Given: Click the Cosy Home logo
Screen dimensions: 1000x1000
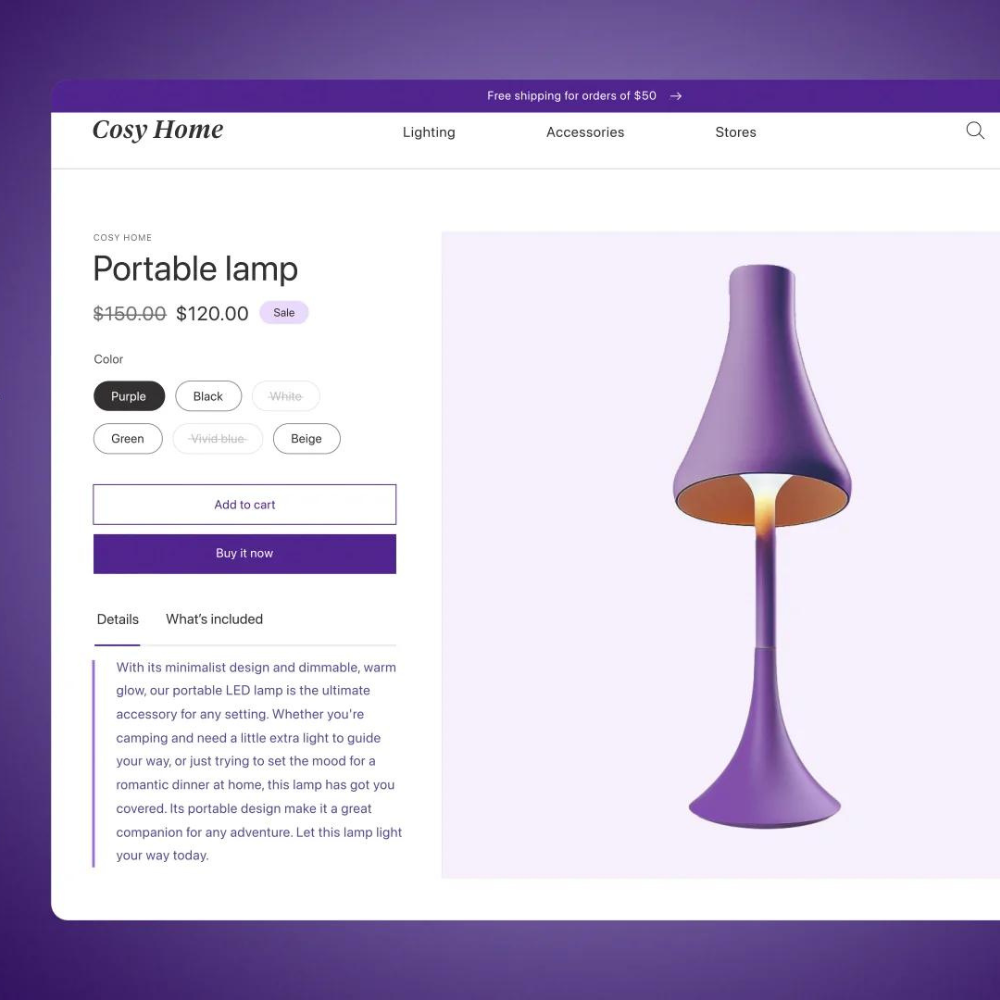Looking at the screenshot, I should [x=158, y=130].
